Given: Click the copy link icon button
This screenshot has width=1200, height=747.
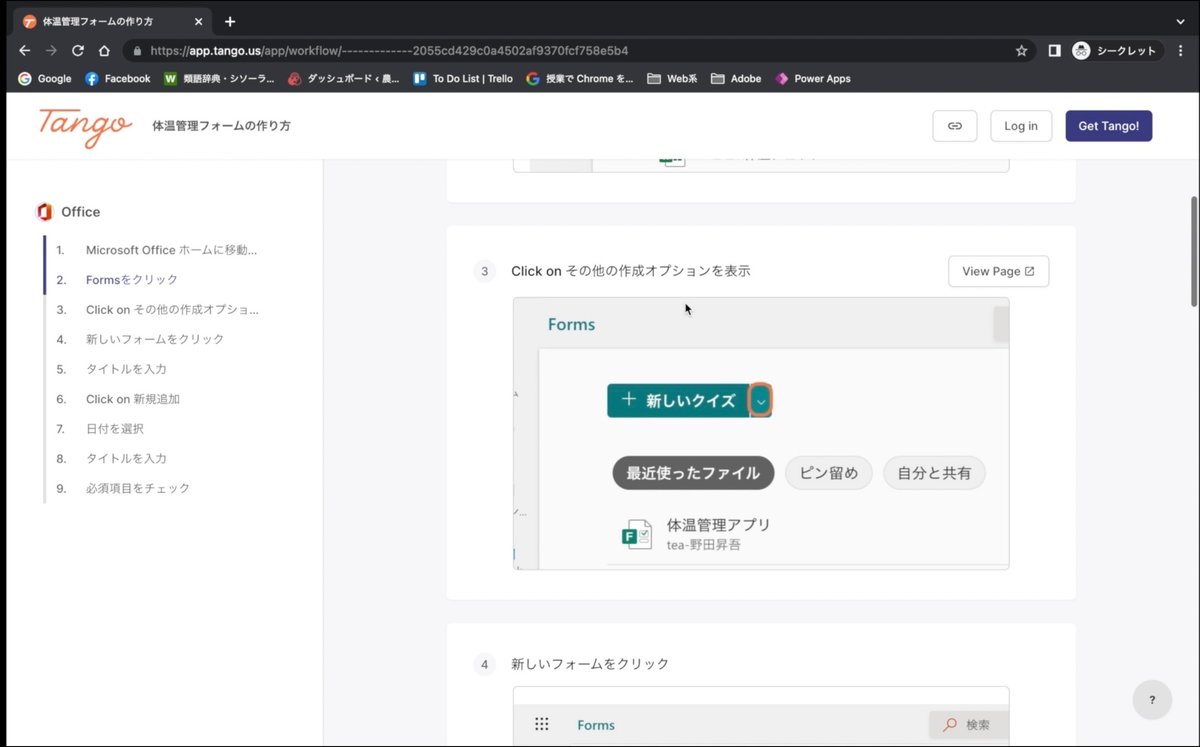Looking at the screenshot, I should (x=954, y=126).
